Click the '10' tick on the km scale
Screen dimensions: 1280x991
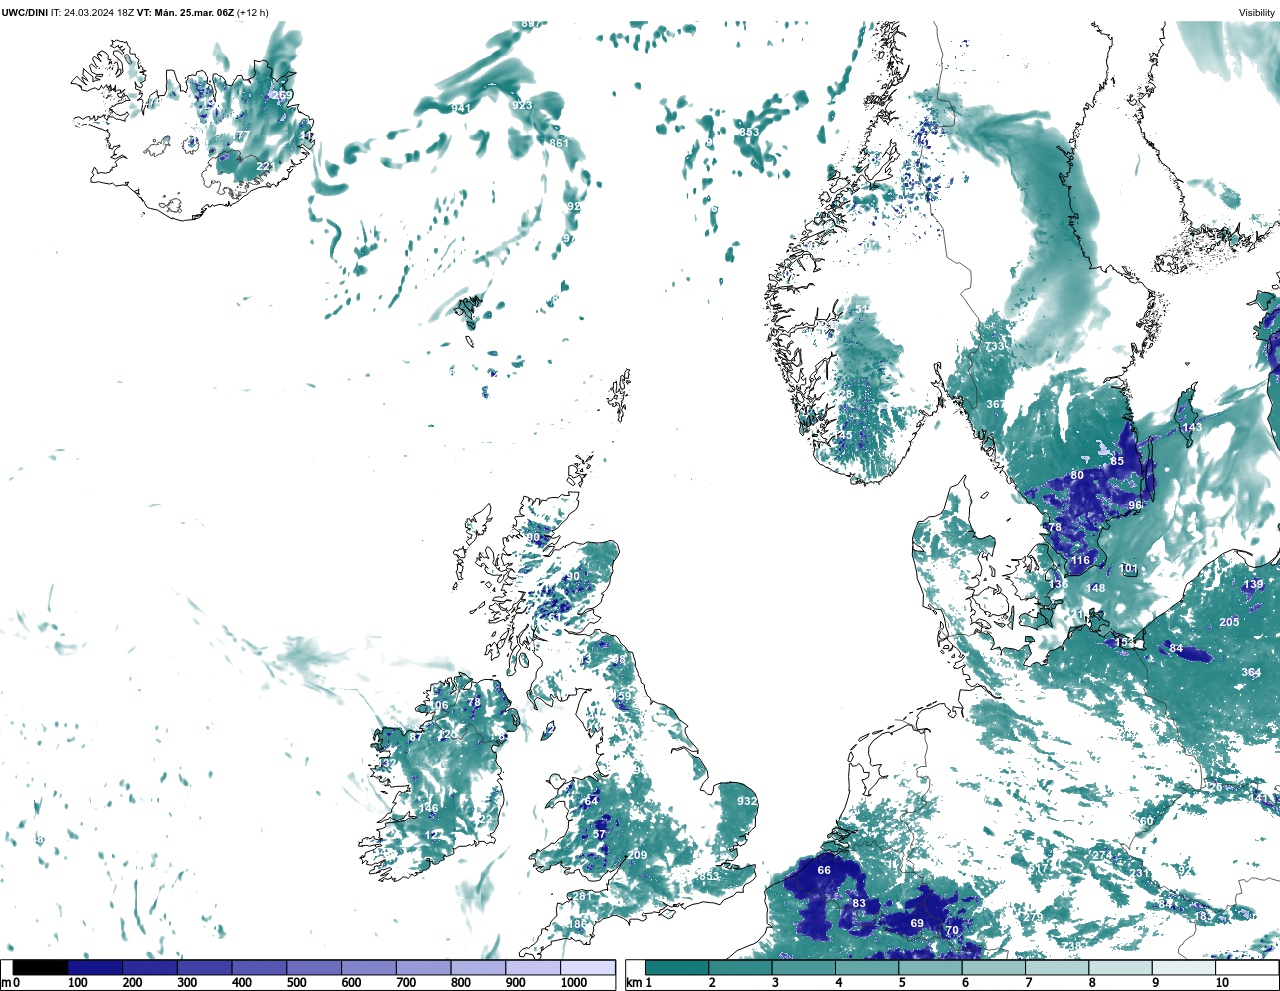[1222, 983]
